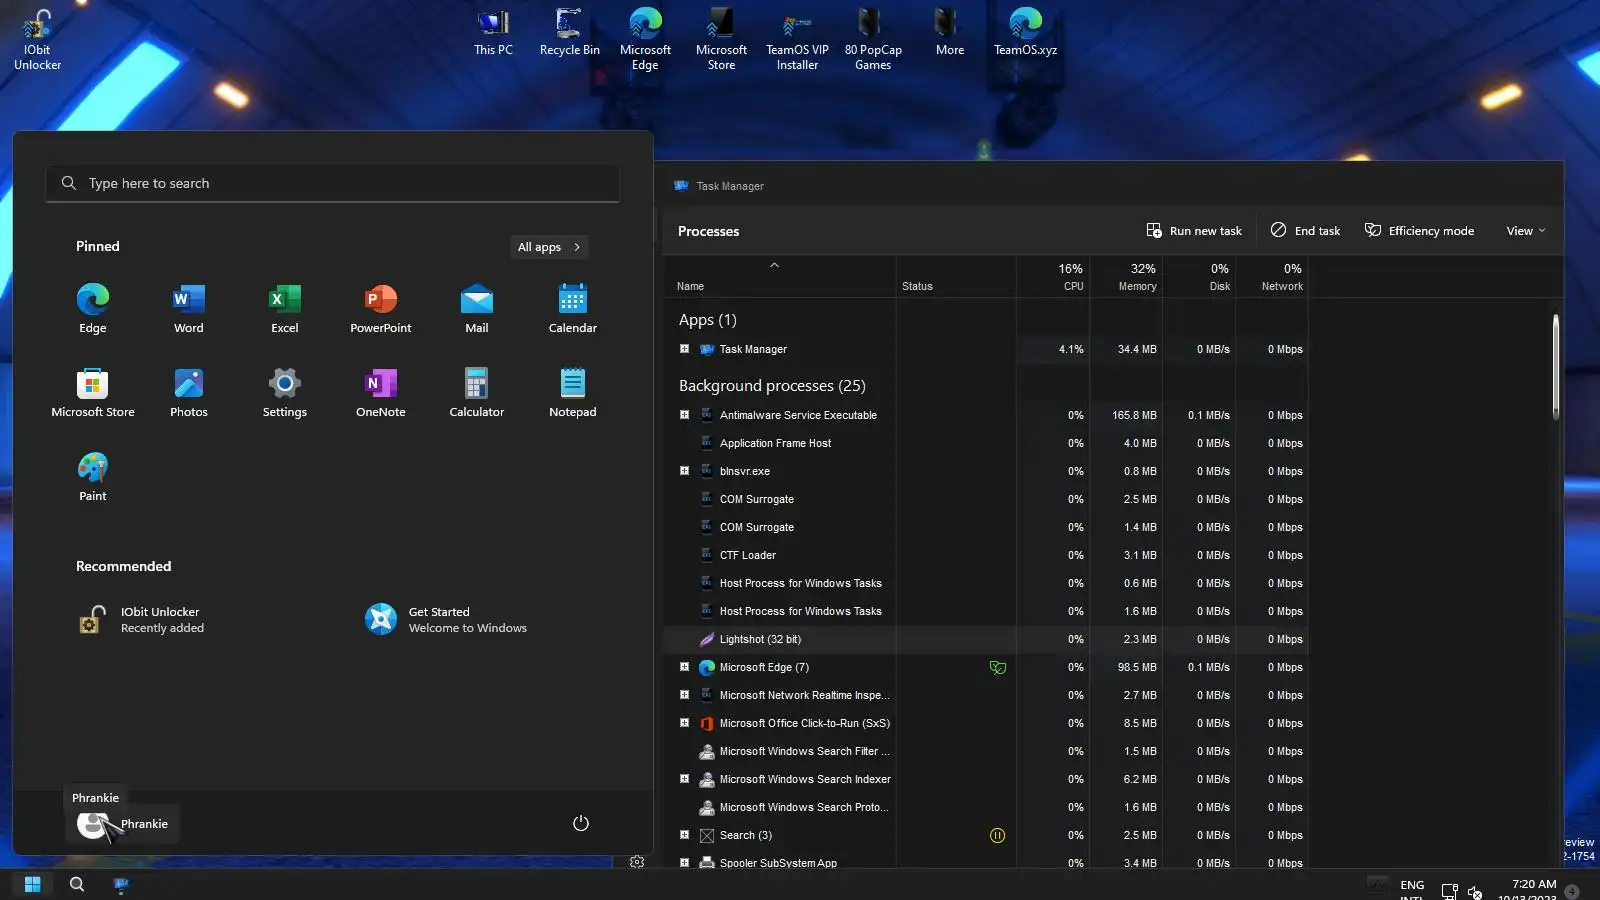Select the CTF Loader process row
This screenshot has height=900, width=1600.
tap(986, 555)
